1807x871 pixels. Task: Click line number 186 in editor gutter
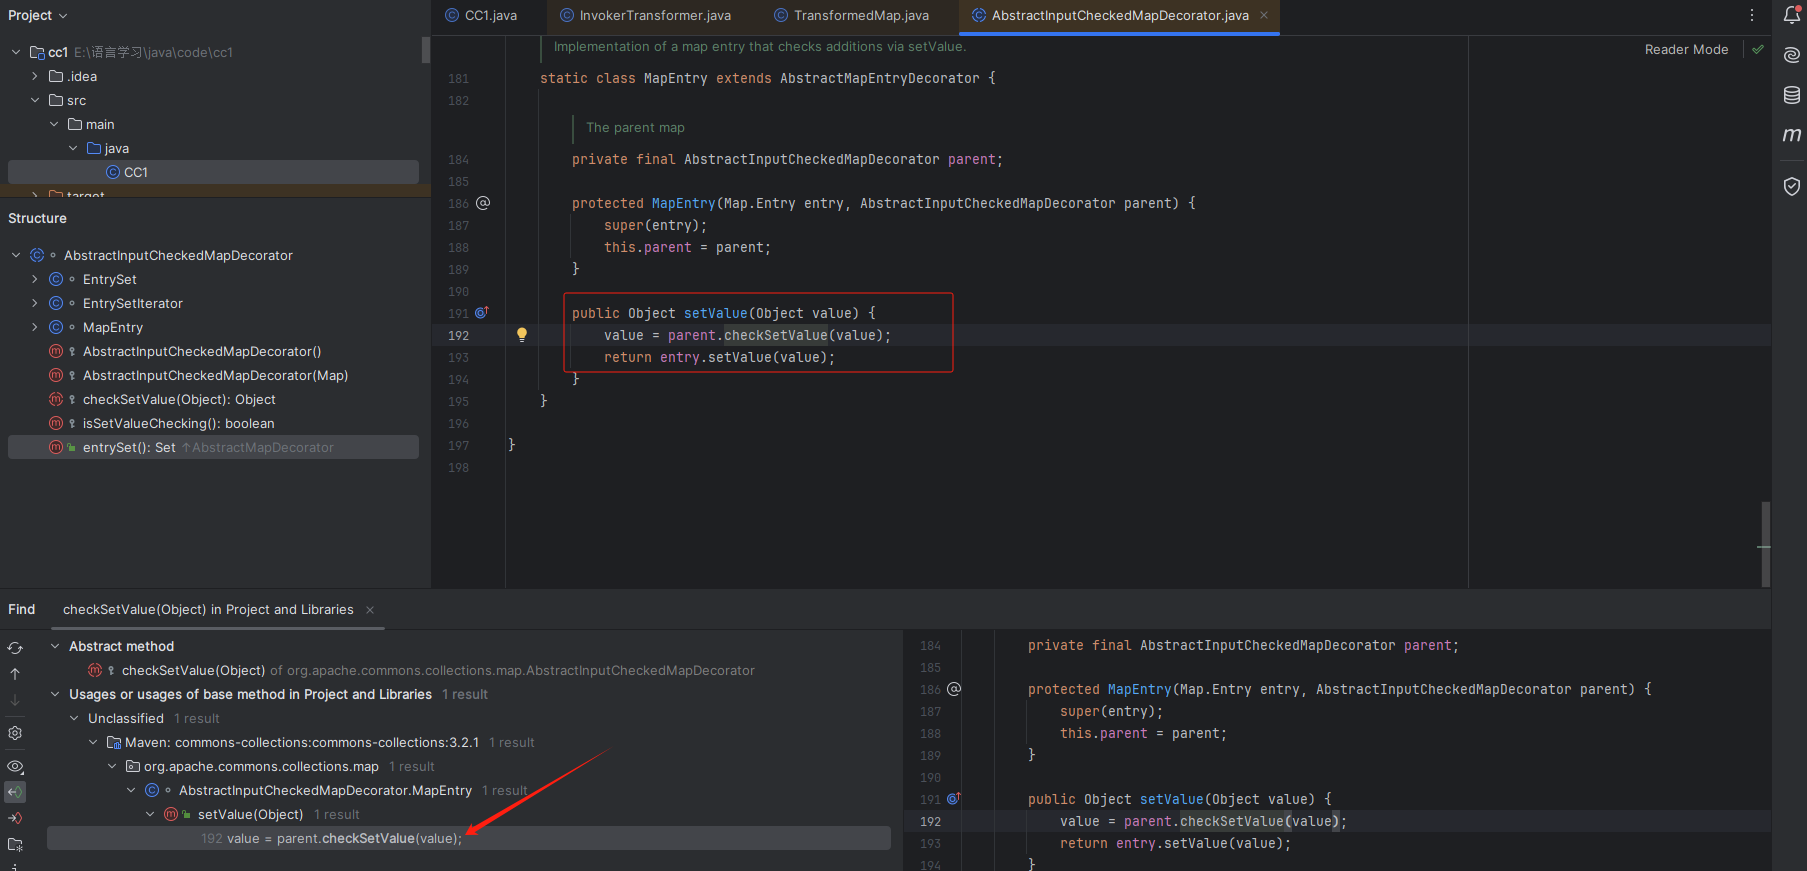pos(458,203)
